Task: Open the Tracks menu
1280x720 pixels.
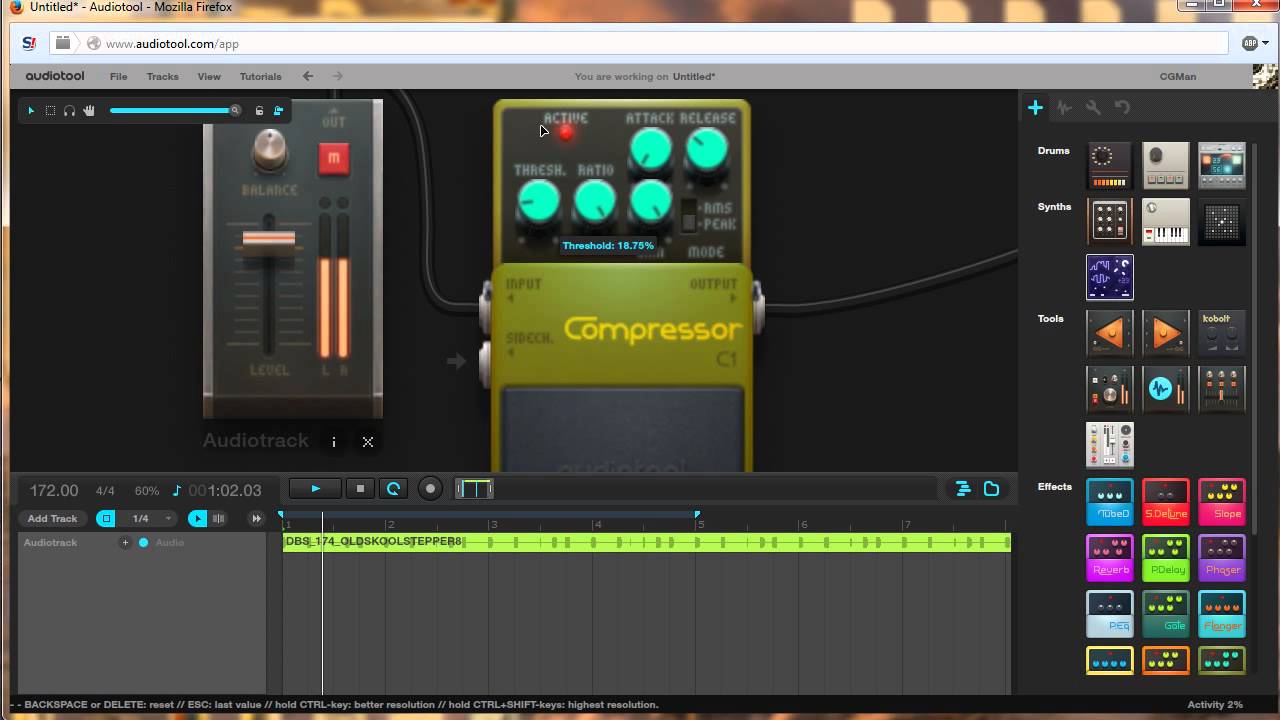Action: pos(162,76)
